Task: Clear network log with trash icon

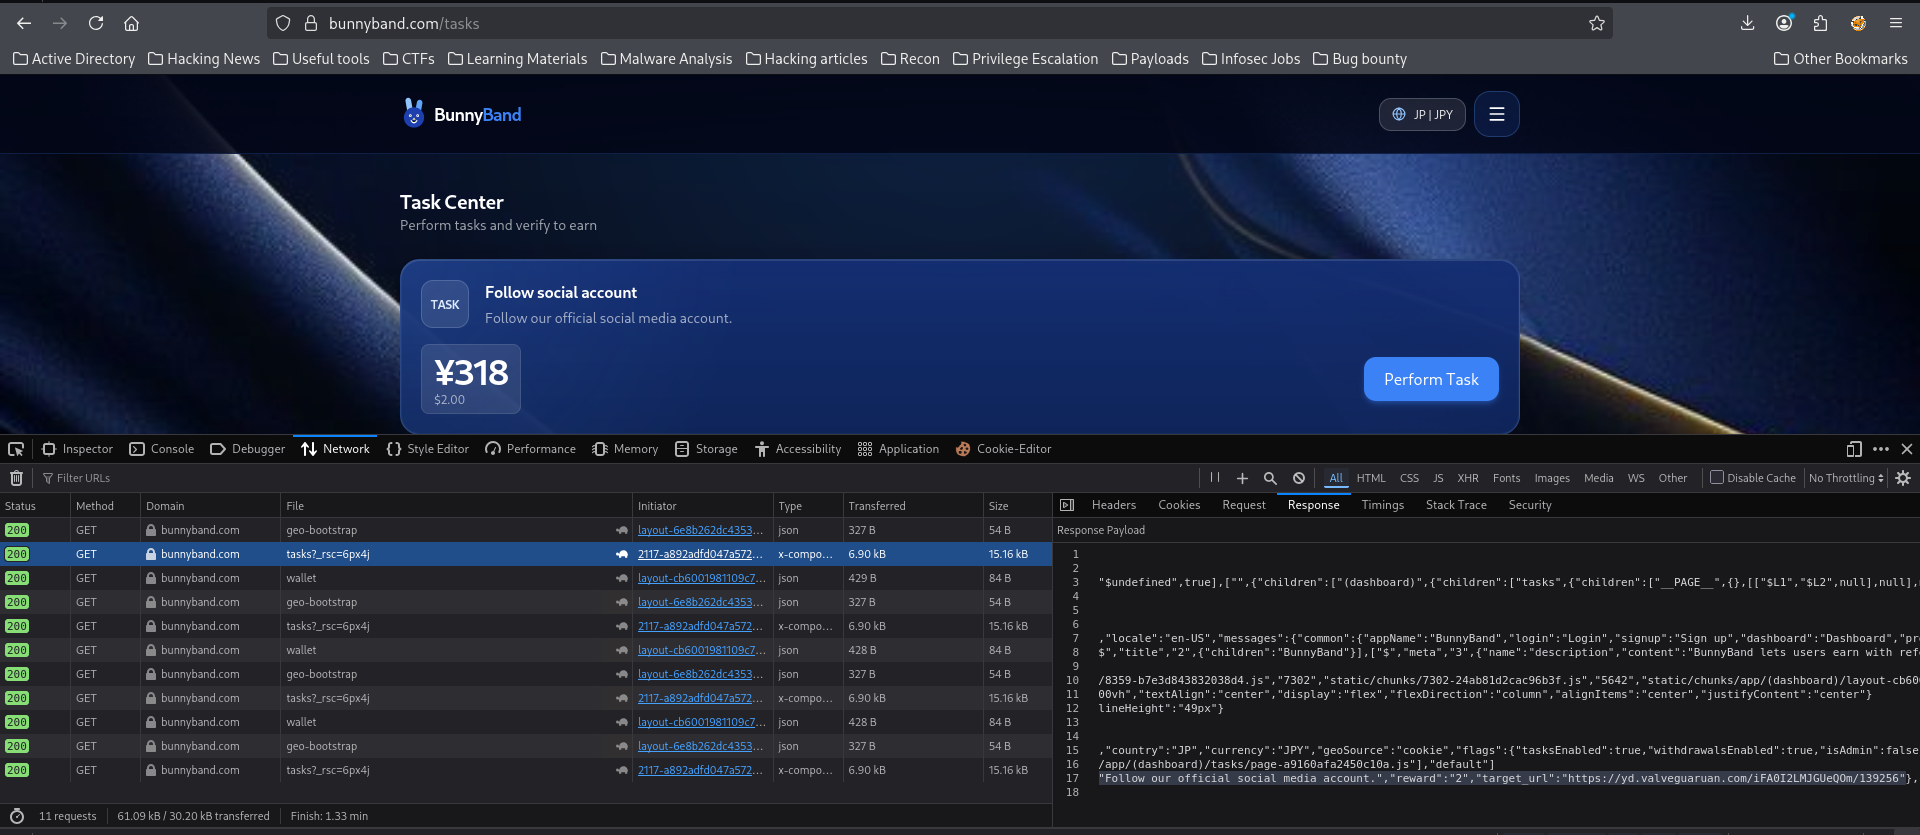Action: click(x=16, y=478)
